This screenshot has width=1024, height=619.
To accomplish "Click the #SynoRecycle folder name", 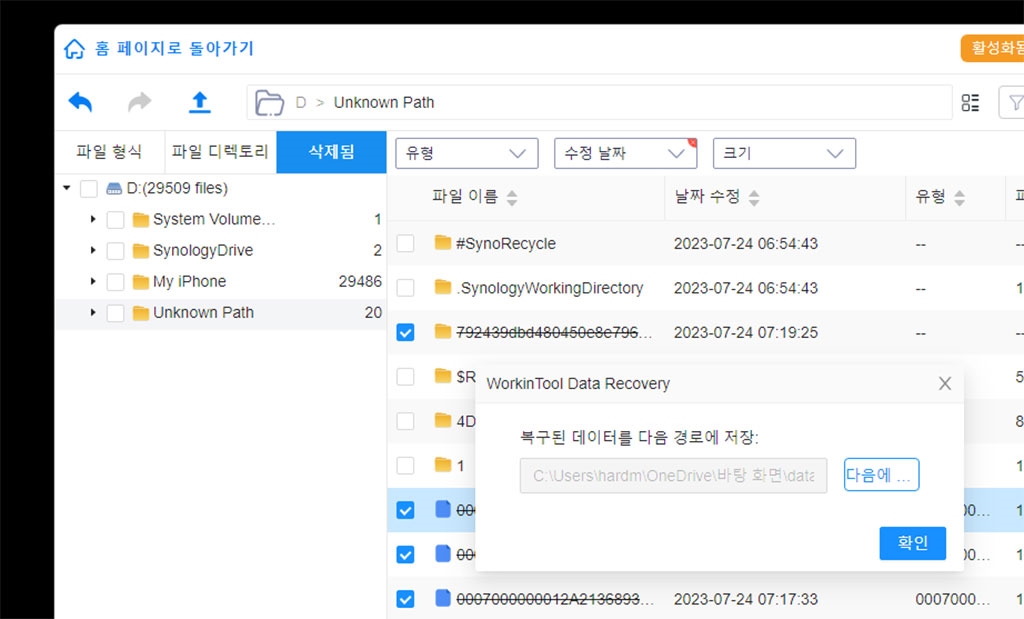I will pyautogui.click(x=505, y=244).
